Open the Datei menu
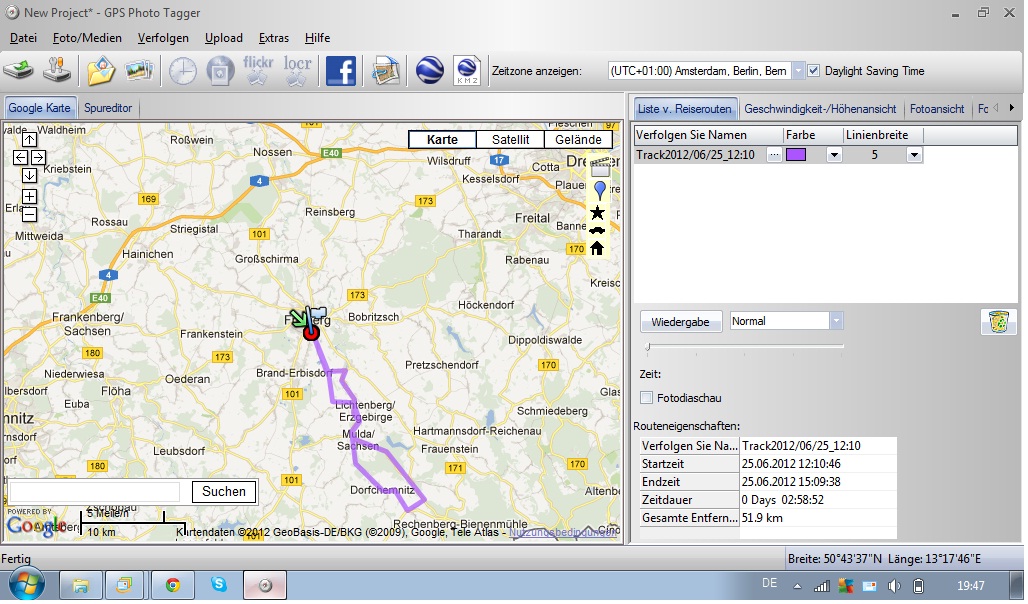The width and height of the screenshot is (1028, 604). coord(24,38)
